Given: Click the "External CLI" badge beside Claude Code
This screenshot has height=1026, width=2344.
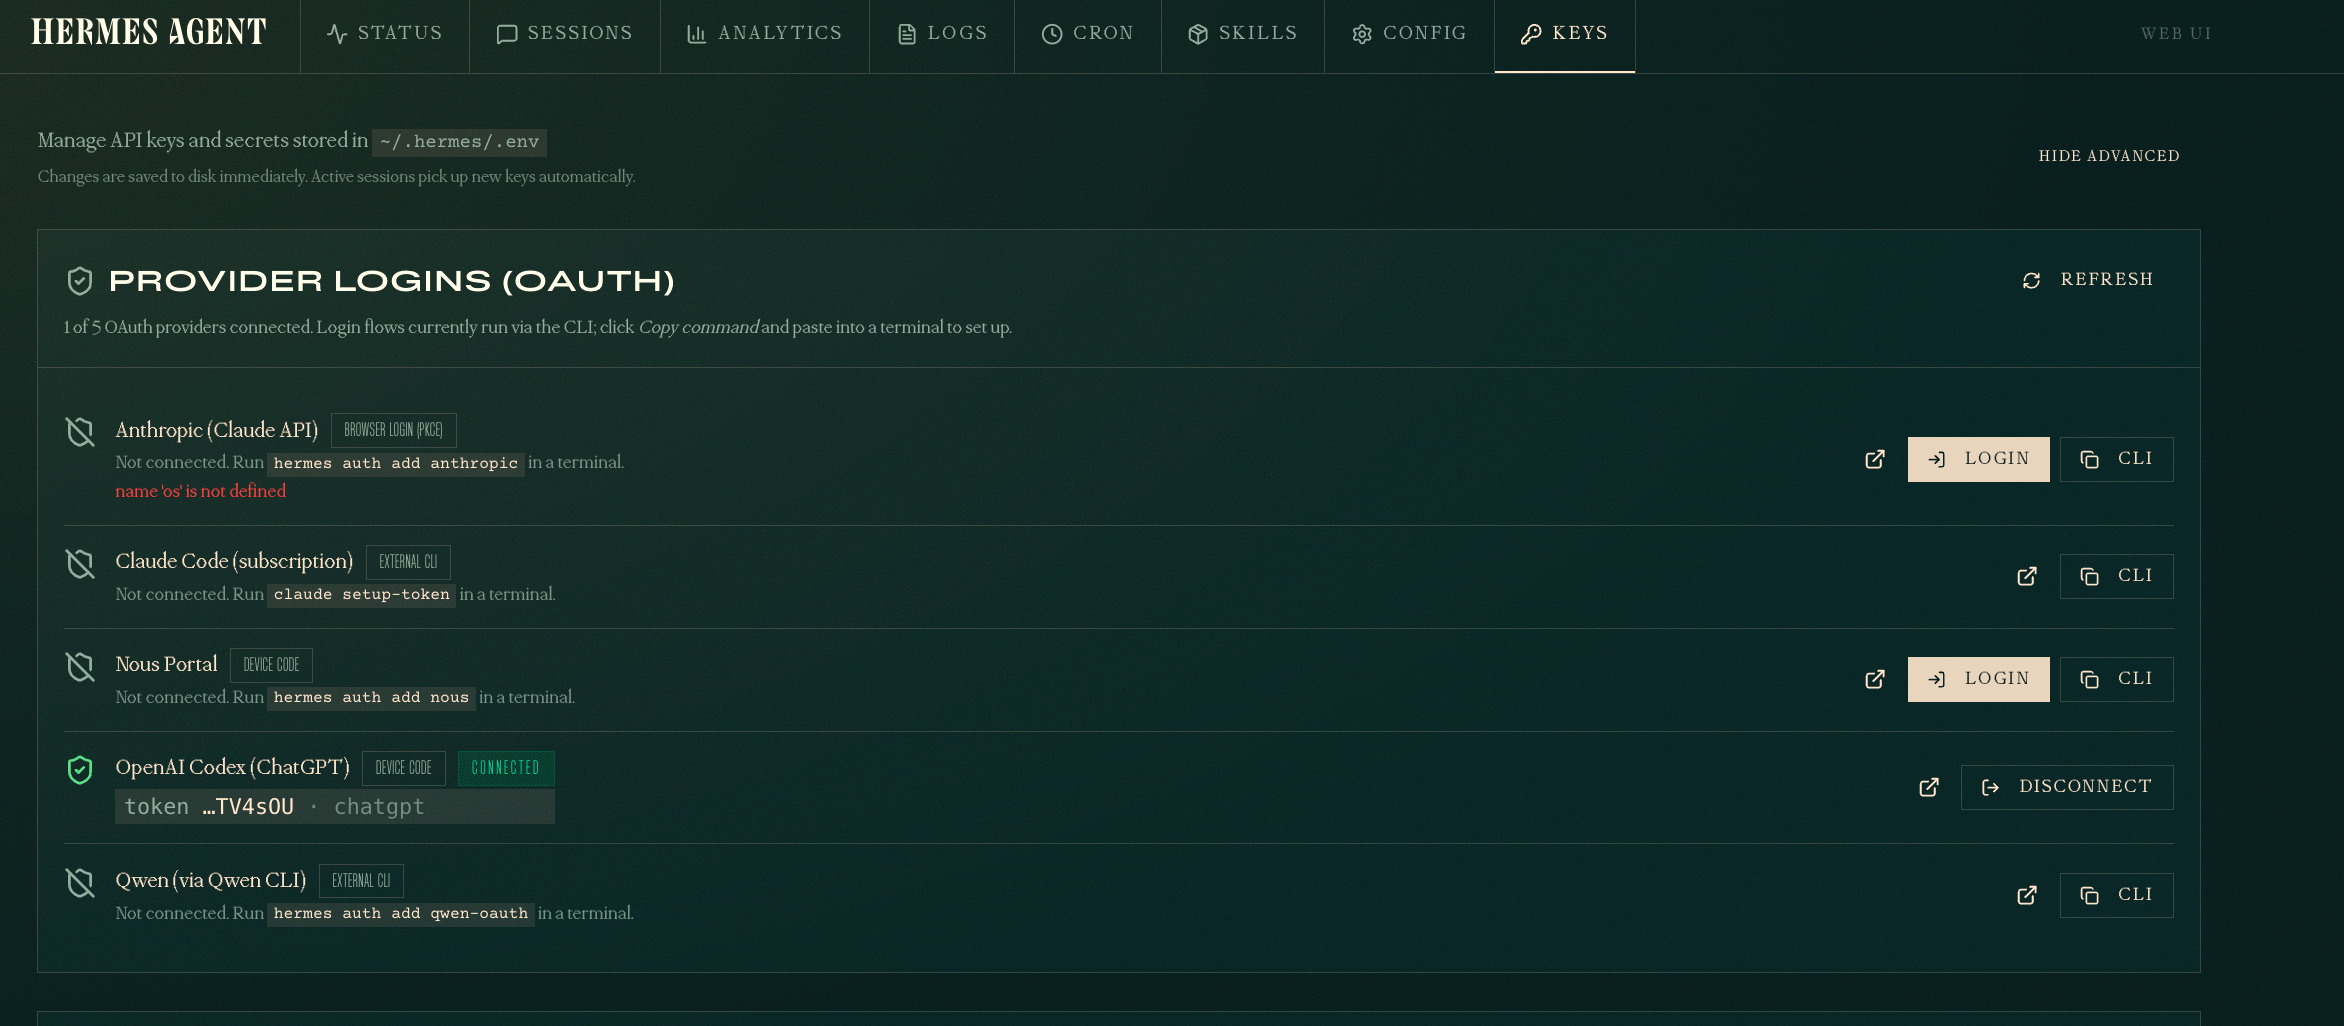Looking at the screenshot, I should 408,562.
